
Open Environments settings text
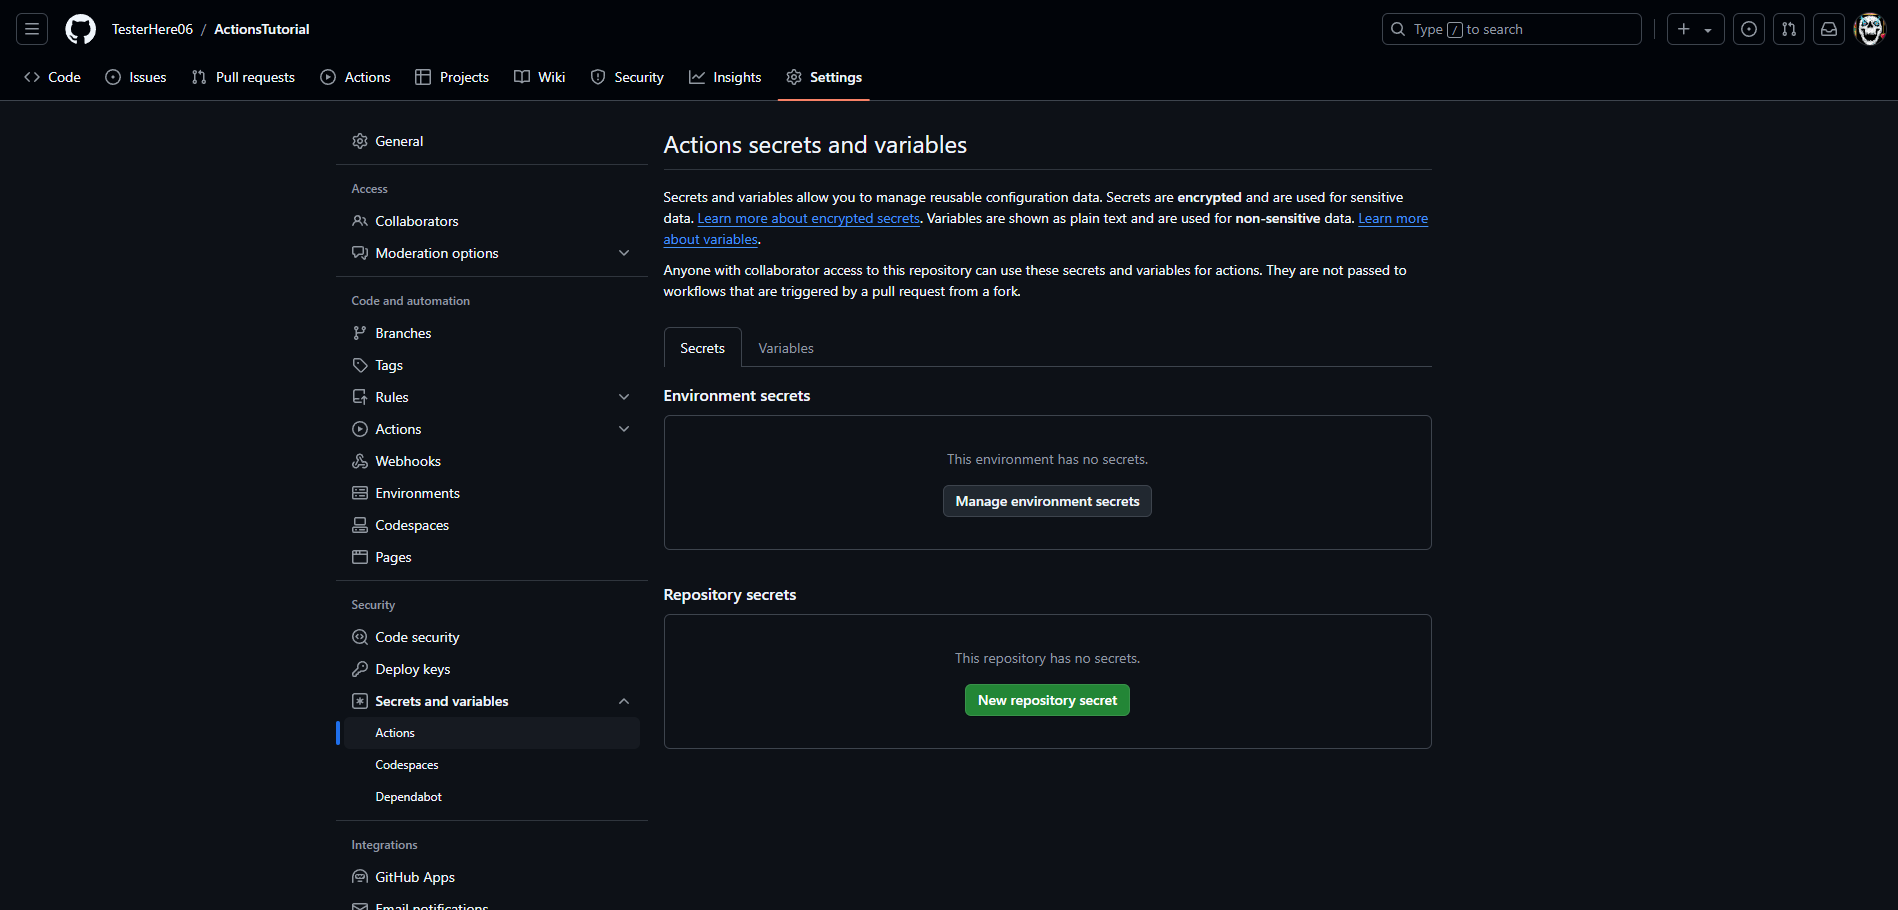[x=418, y=493]
